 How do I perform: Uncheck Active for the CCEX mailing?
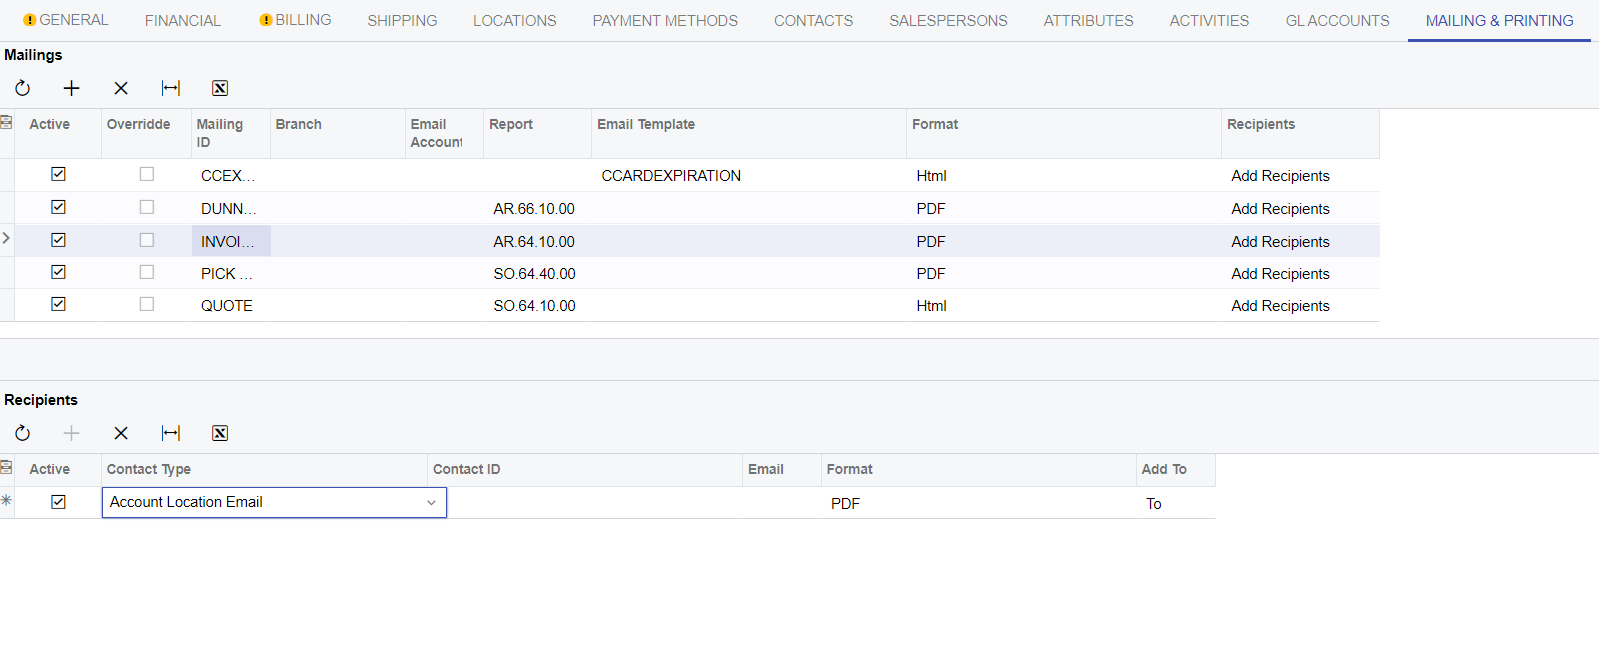pyautogui.click(x=58, y=174)
